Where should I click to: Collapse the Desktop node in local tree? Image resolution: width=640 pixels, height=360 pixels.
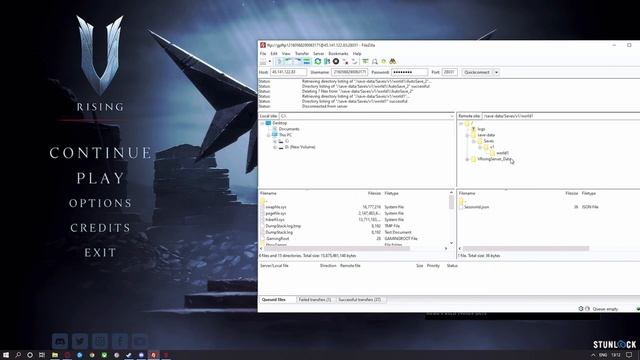(x=262, y=123)
